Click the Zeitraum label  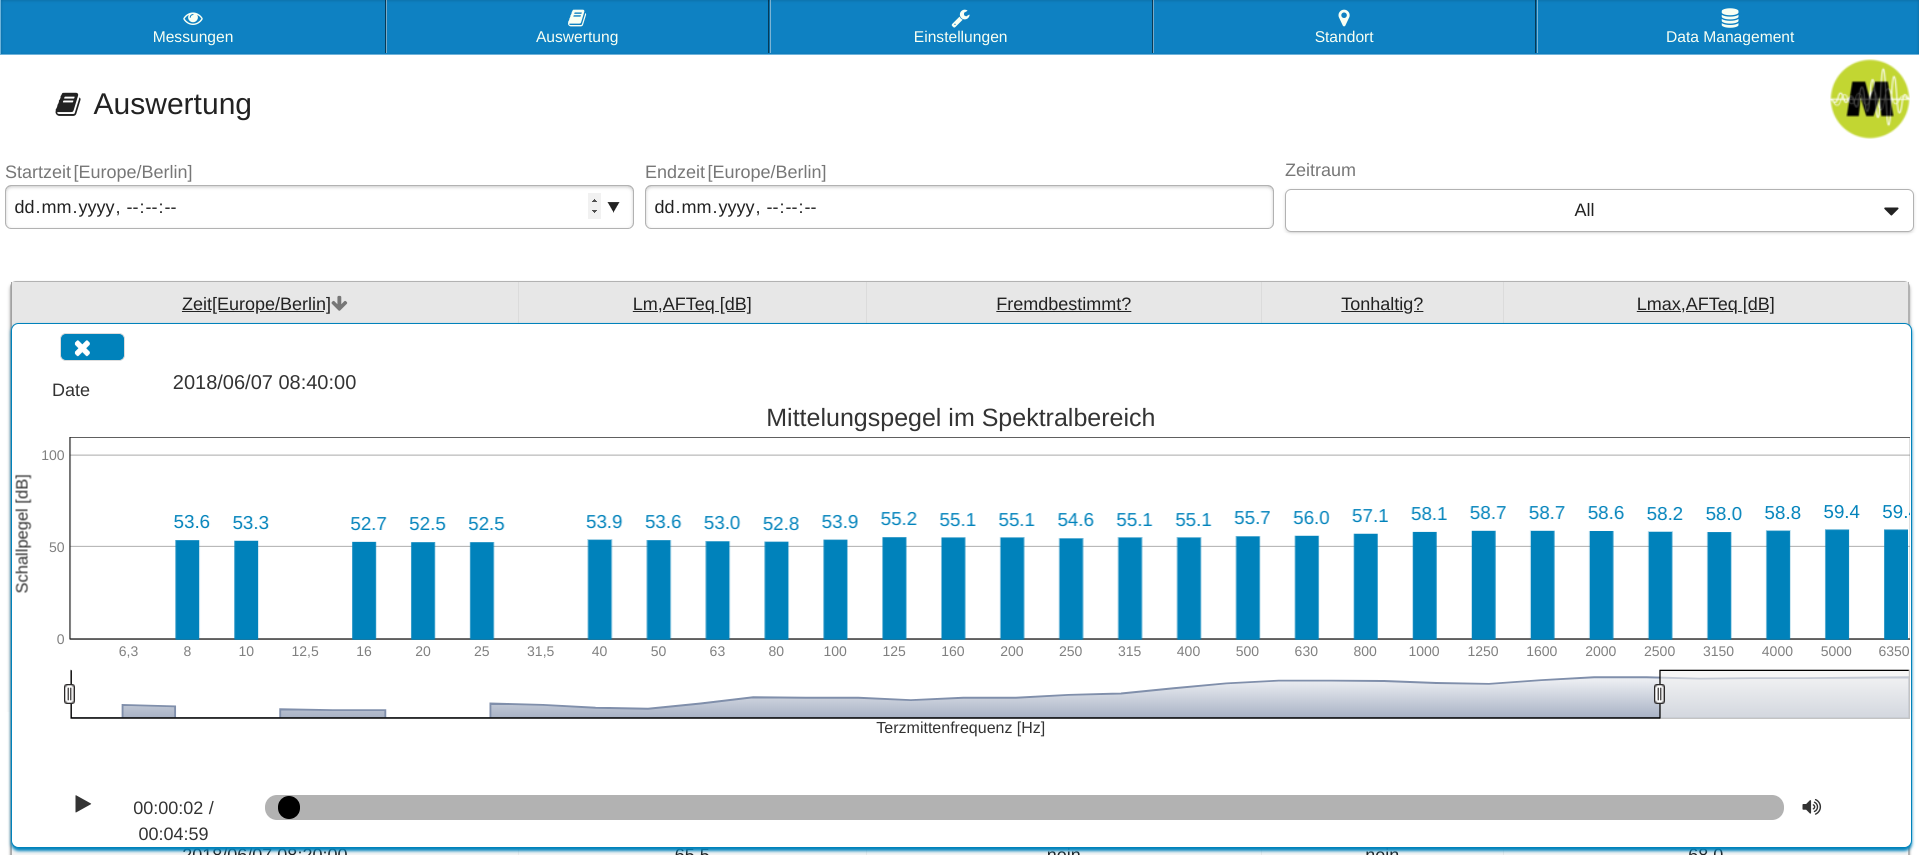click(1320, 170)
